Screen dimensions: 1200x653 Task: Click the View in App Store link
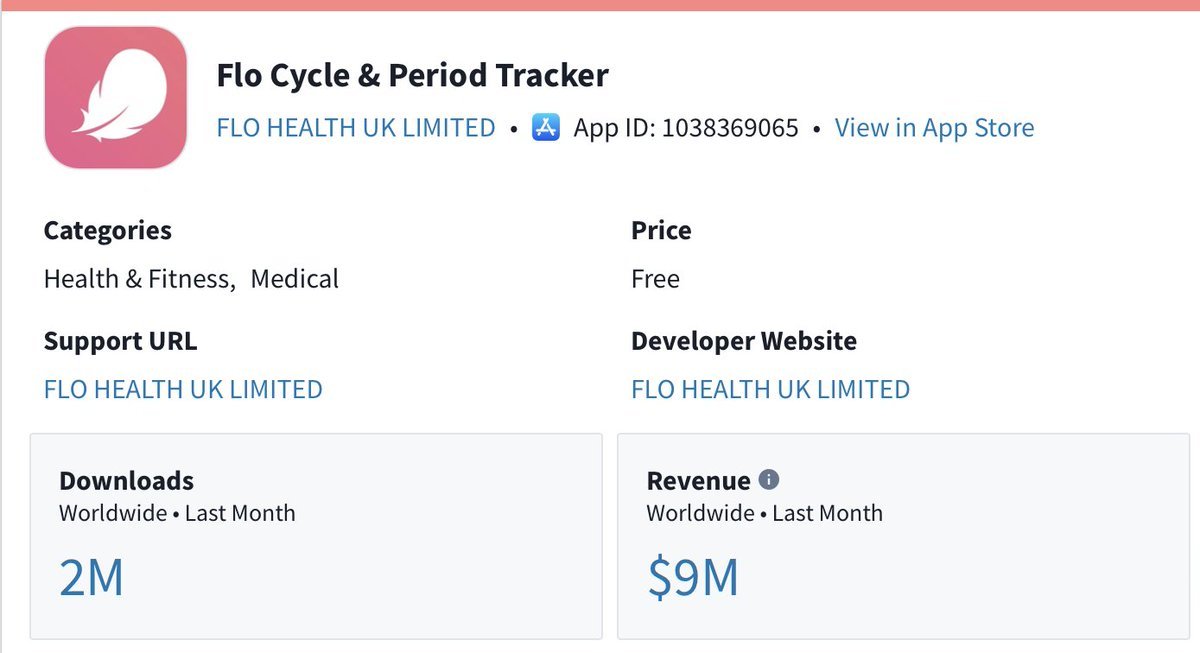934,128
